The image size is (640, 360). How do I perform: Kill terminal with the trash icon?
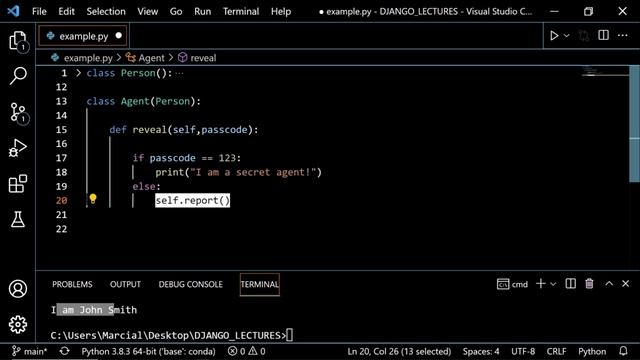click(x=589, y=284)
